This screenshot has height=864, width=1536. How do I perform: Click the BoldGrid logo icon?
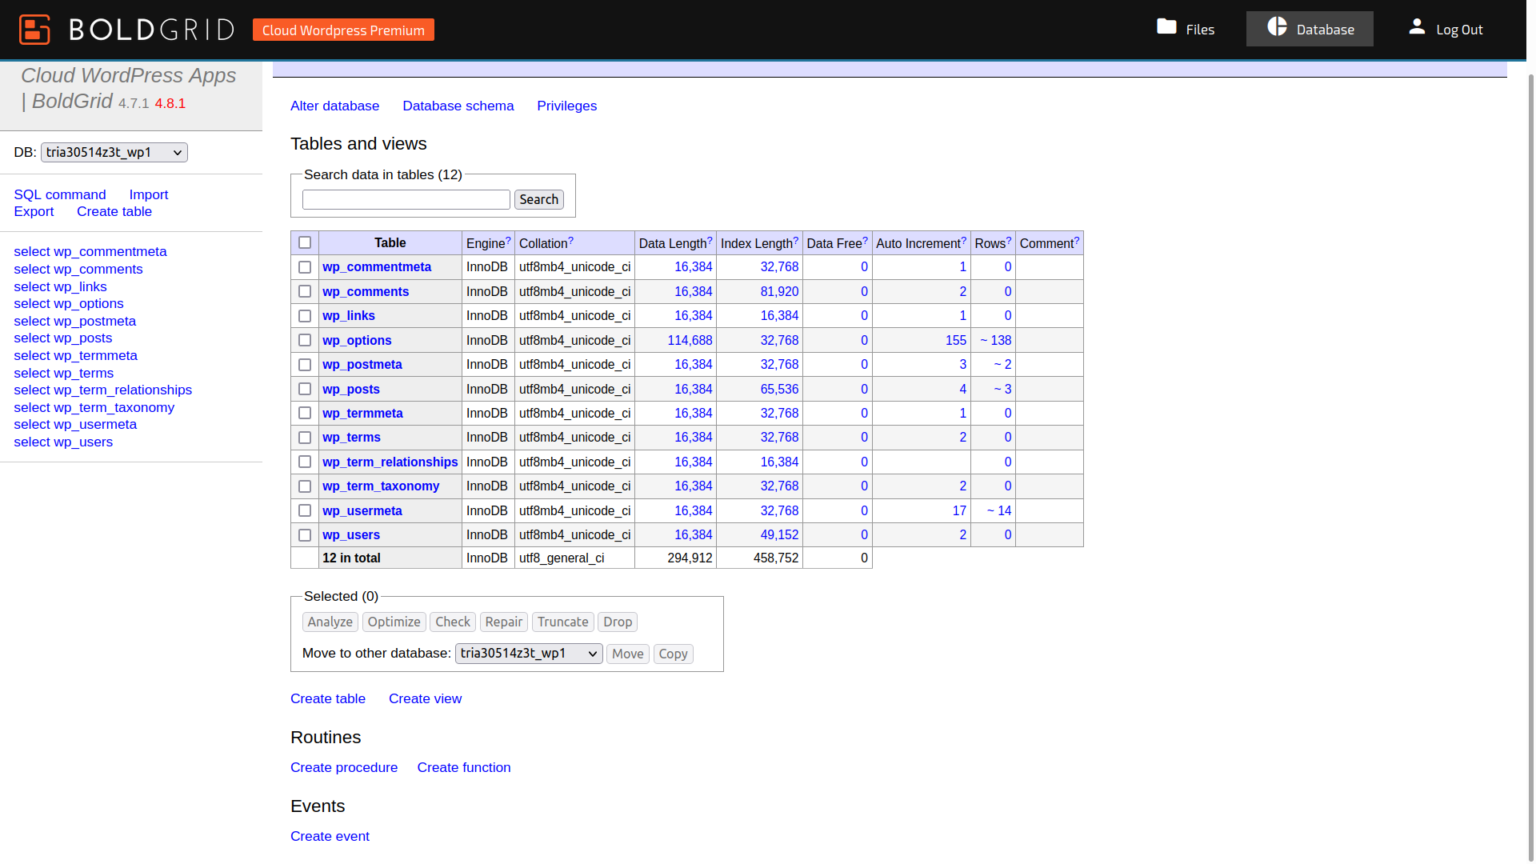(34, 29)
